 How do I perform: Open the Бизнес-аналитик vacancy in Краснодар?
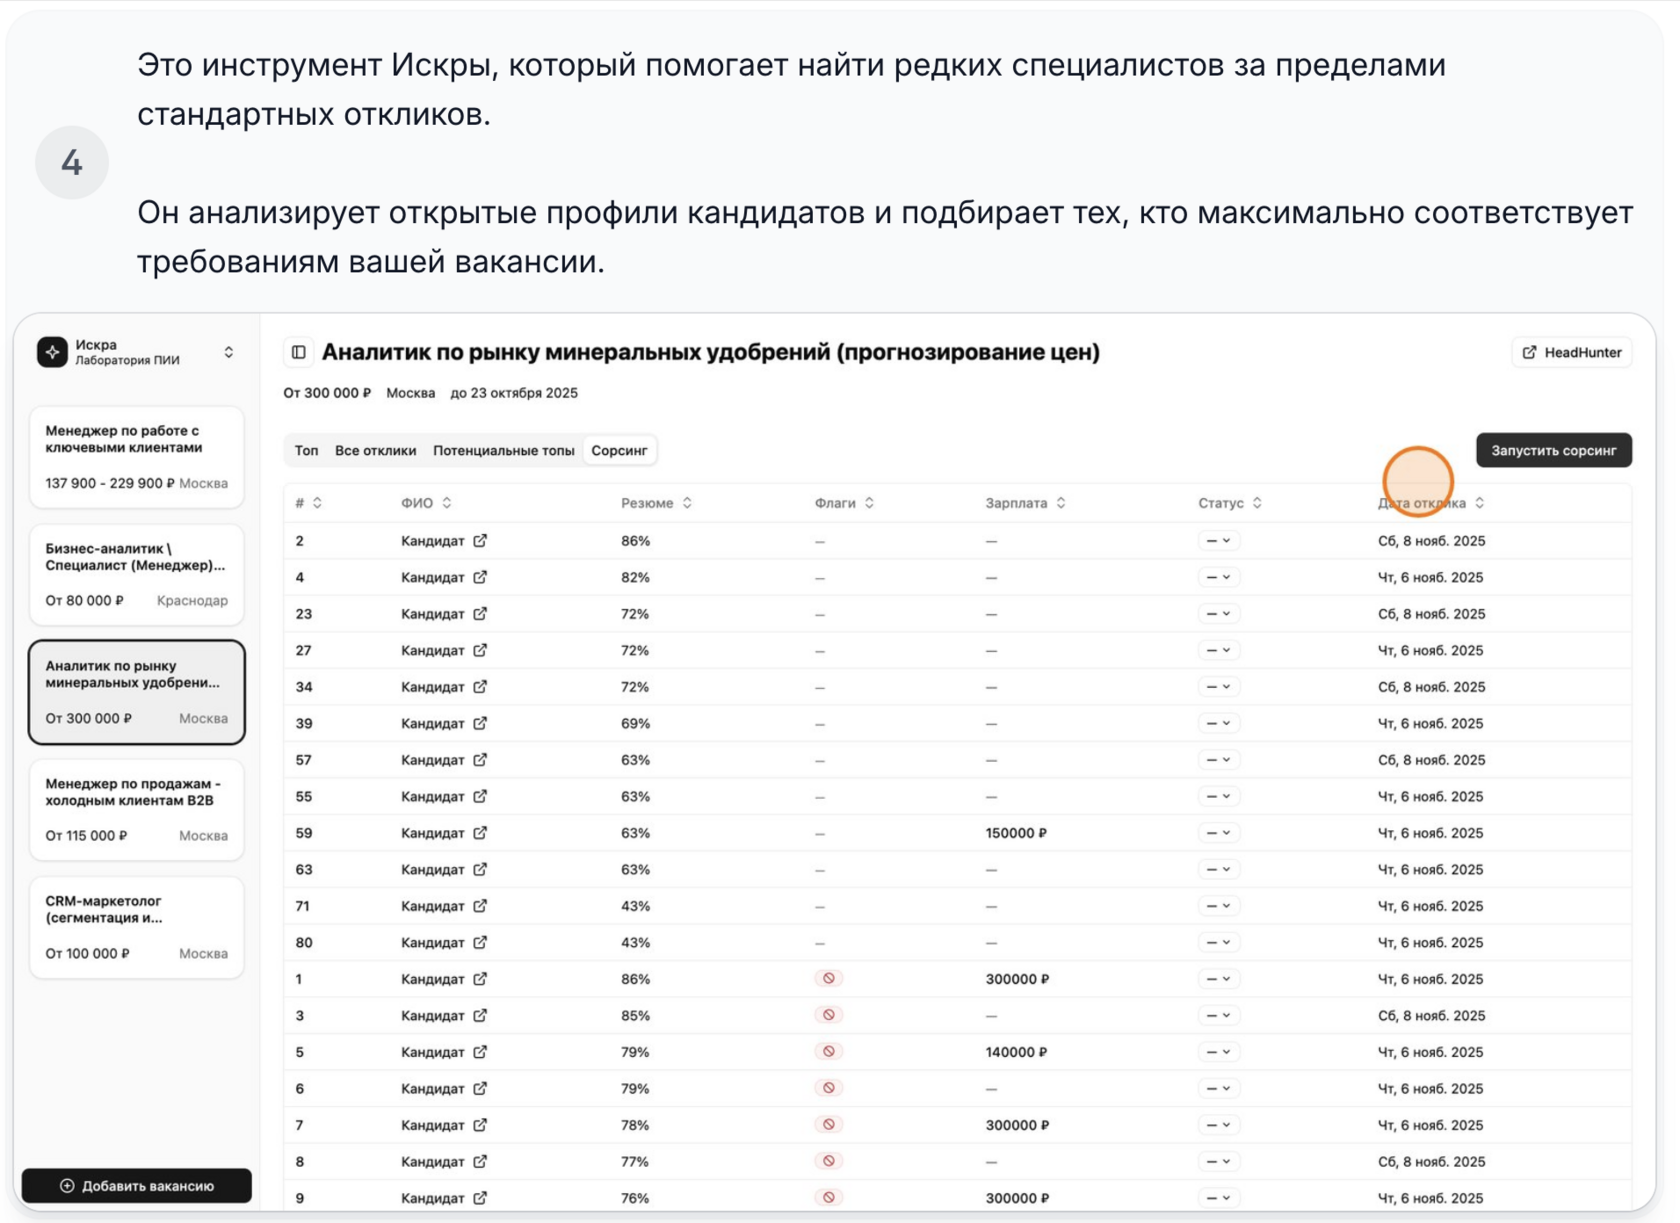137,575
